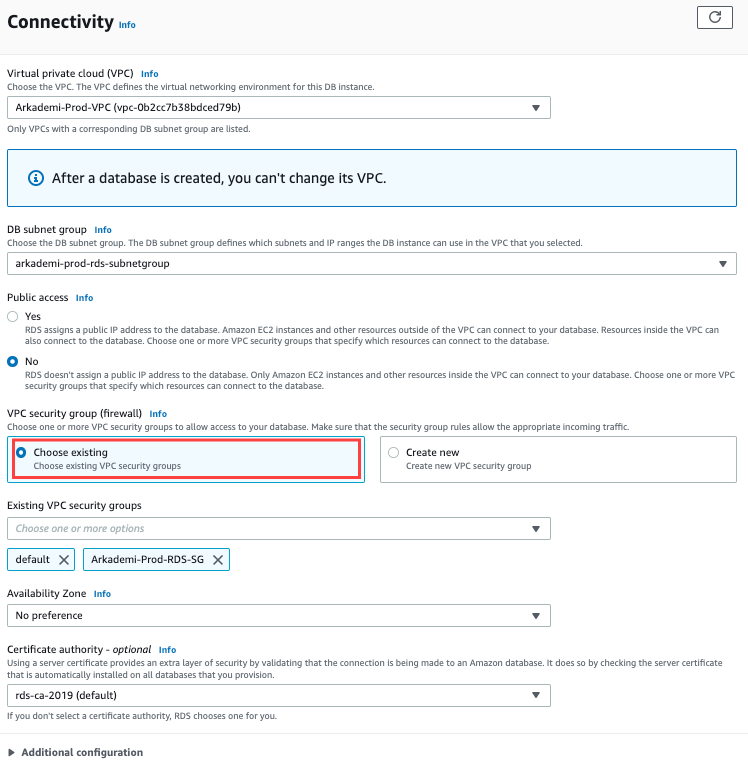Select Yes for Public access
Viewport: 748px width, 766px height.
(13, 316)
